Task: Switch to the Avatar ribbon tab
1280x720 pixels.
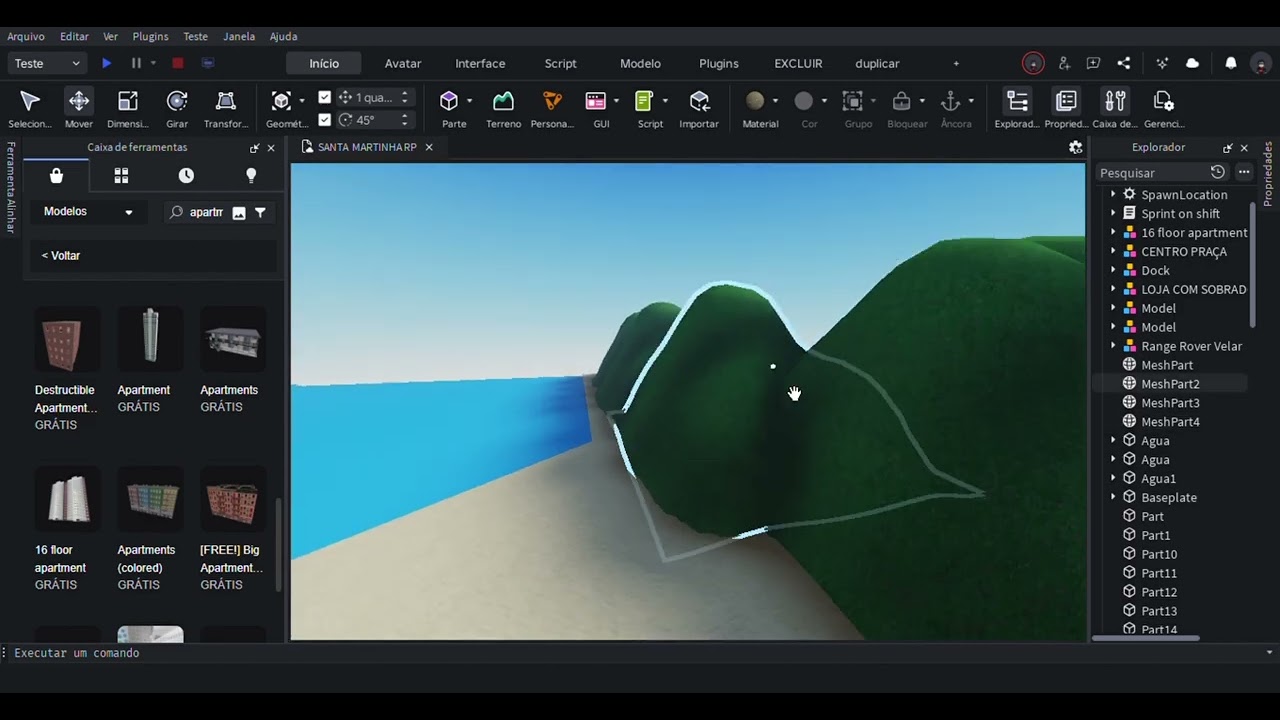Action: [x=403, y=63]
